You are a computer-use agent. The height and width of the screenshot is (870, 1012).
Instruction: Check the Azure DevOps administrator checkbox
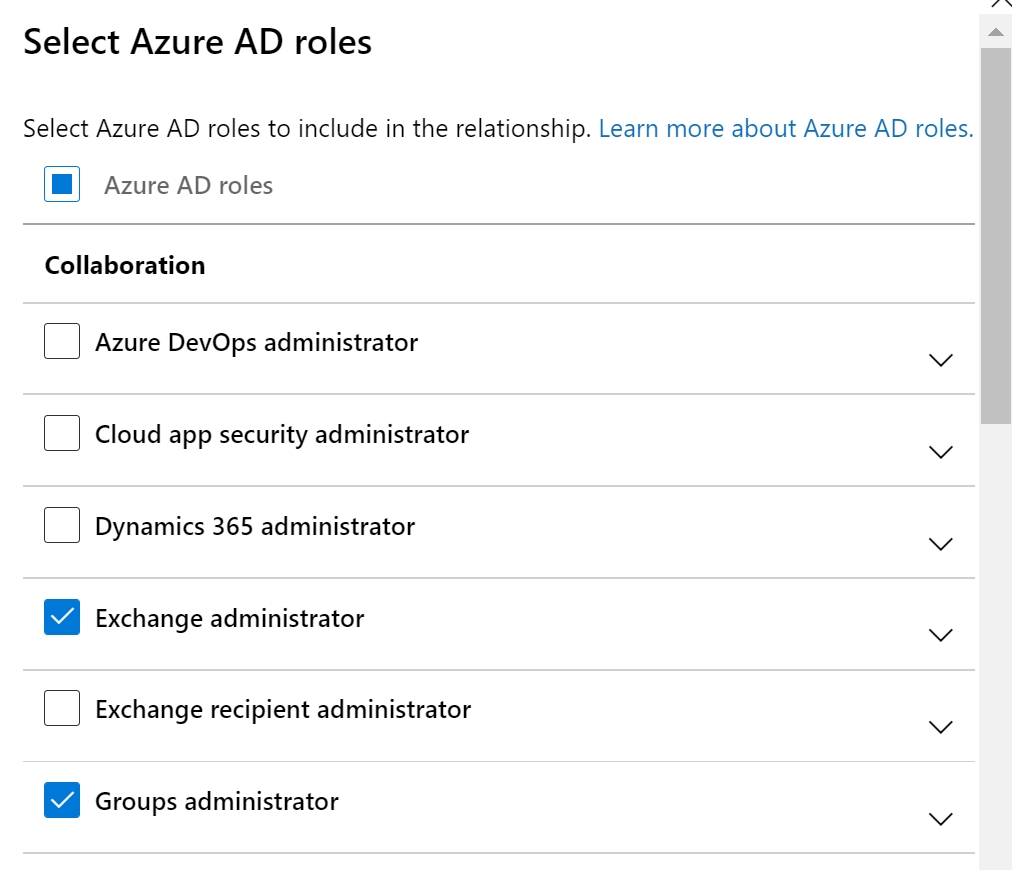[x=62, y=341]
